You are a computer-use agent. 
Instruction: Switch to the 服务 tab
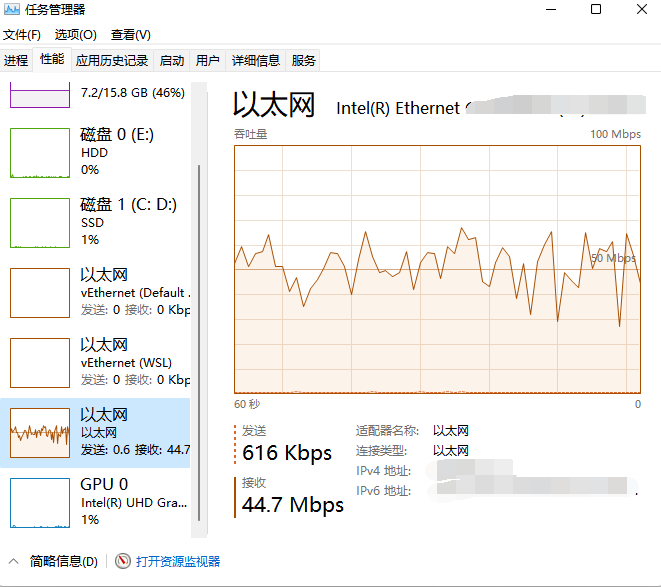(x=304, y=60)
